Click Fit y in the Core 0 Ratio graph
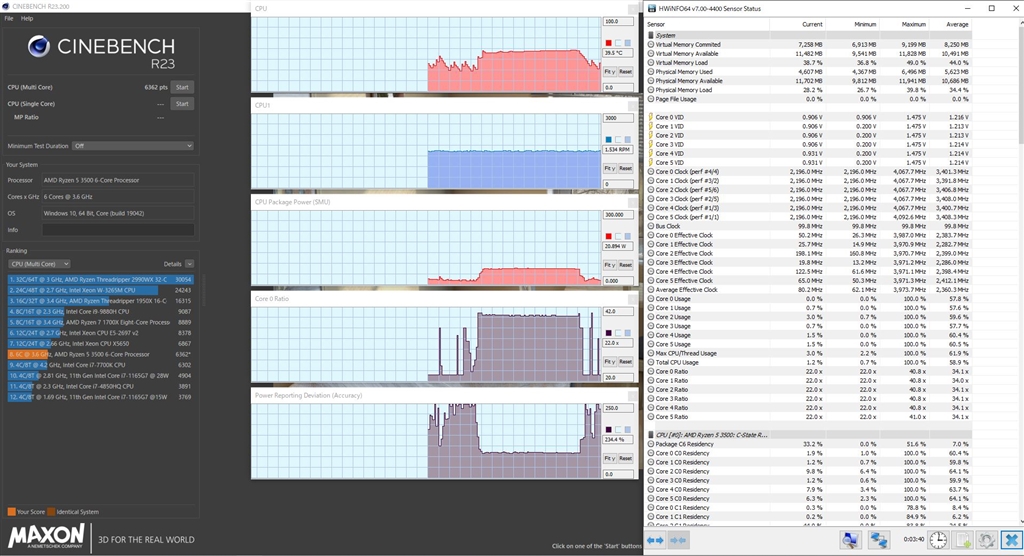The width and height of the screenshot is (1024, 556). (x=609, y=362)
